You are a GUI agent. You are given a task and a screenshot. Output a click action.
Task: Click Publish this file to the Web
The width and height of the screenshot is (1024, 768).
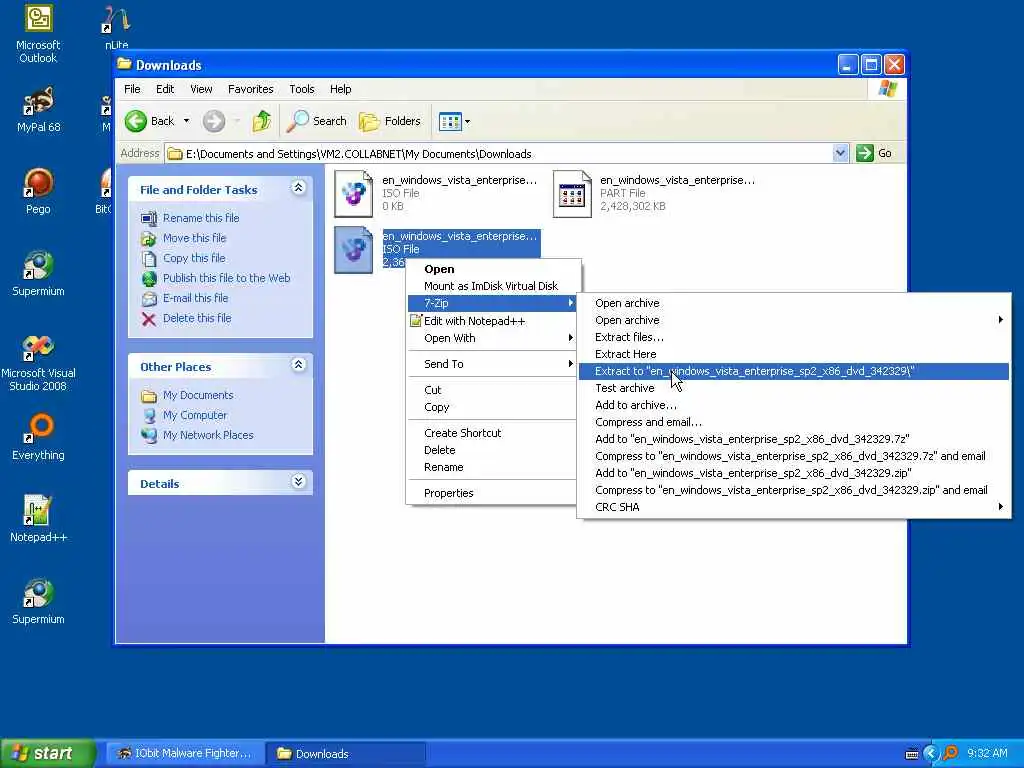[x=226, y=278]
